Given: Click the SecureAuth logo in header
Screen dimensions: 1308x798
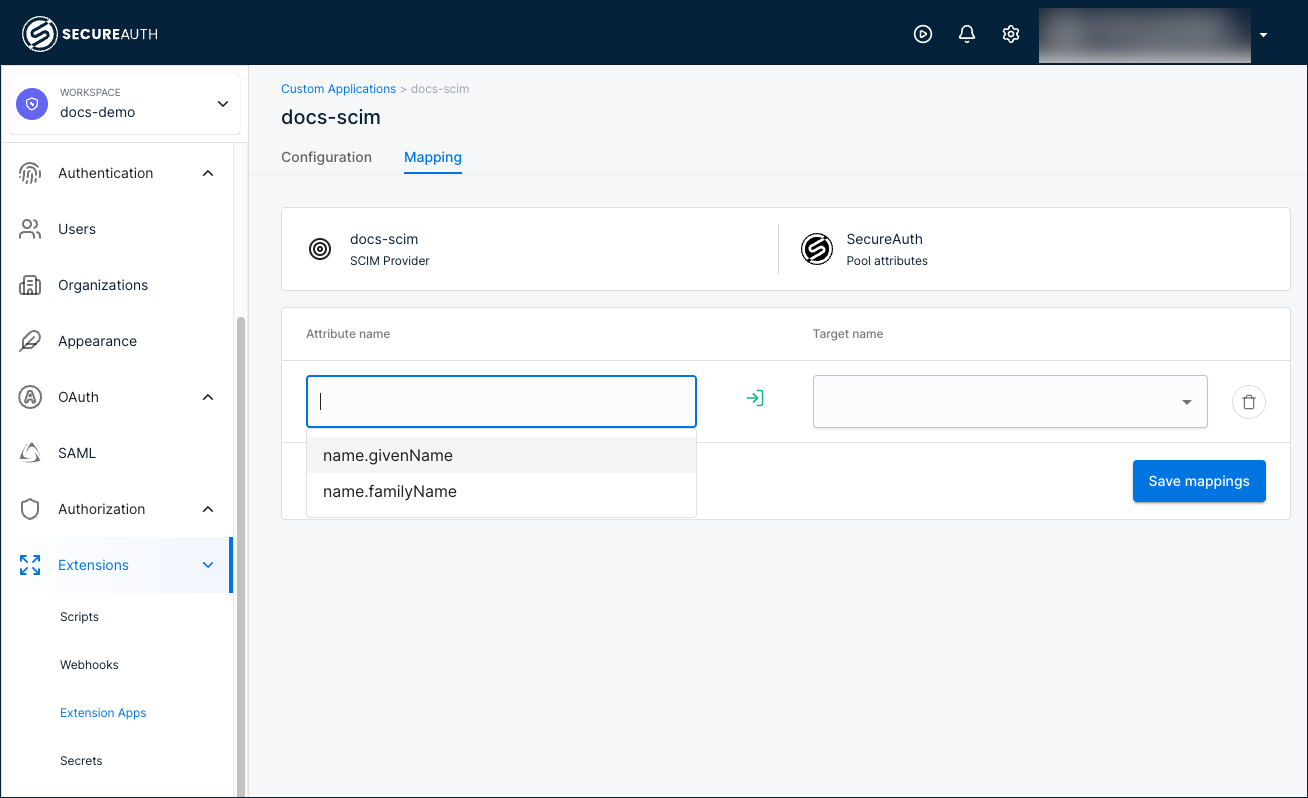Looking at the screenshot, I should point(90,34).
